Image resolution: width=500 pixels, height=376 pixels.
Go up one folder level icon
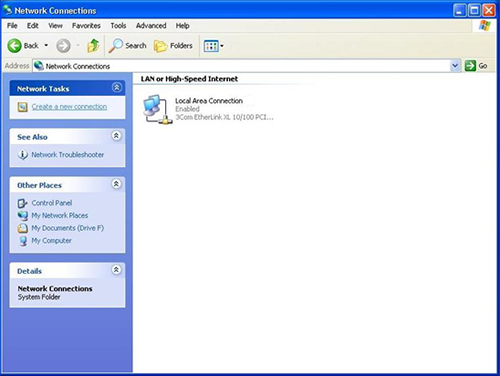pos(93,46)
